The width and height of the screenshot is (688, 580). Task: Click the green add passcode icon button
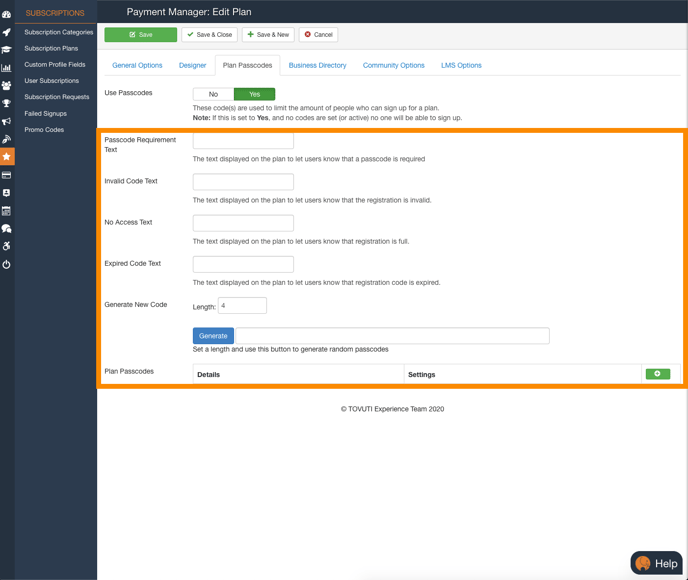657,374
